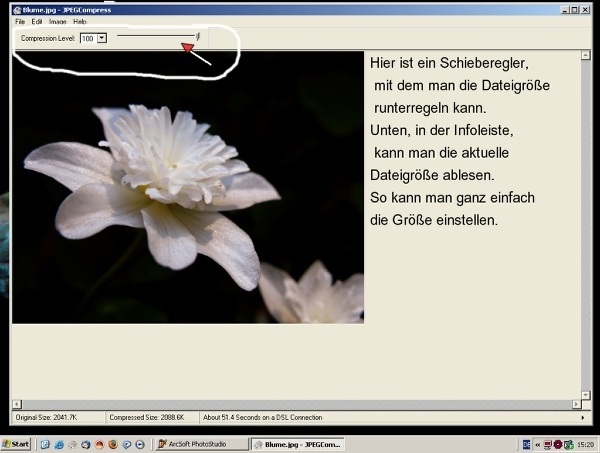This screenshot has height=453, width=600.
Task: Click the system clock showing 15:20
Action: click(x=585, y=444)
